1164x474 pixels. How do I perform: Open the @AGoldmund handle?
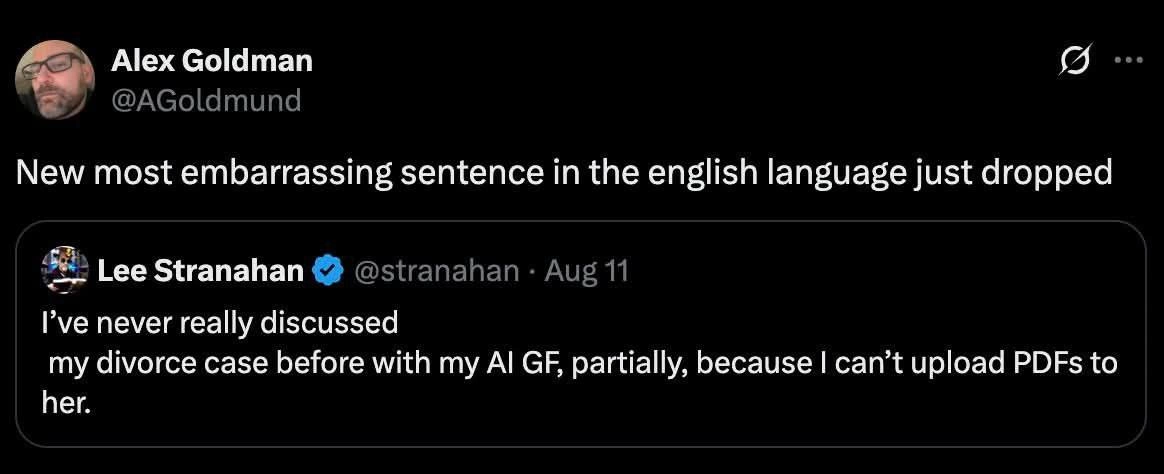click(x=206, y=99)
